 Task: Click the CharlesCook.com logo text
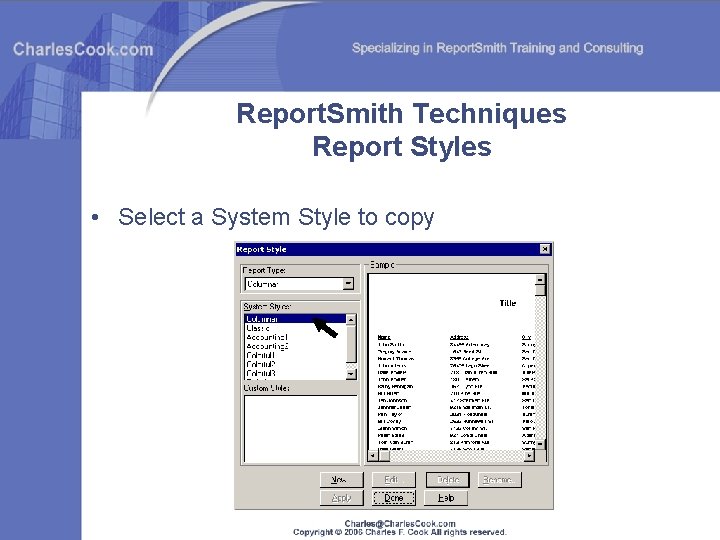83,49
